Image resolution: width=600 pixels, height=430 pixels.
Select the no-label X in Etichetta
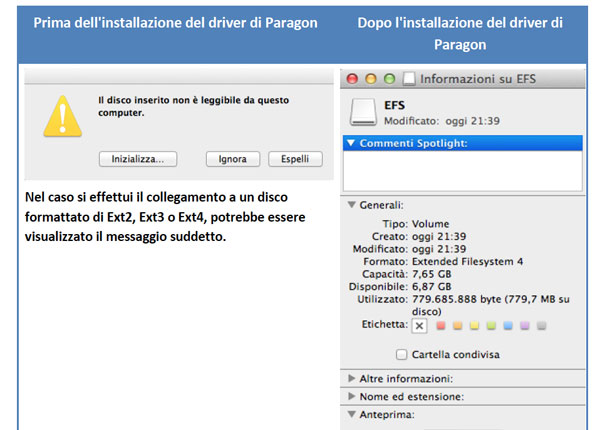pos(419,326)
